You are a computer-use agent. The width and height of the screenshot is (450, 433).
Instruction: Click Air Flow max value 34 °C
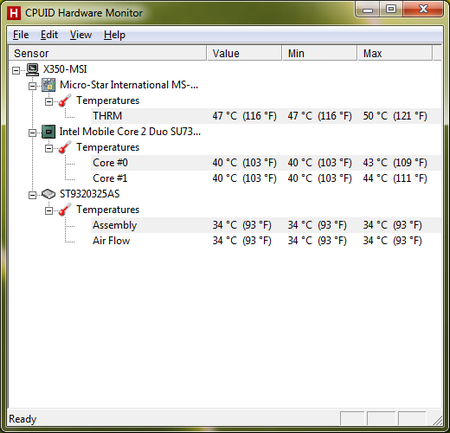tap(392, 241)
